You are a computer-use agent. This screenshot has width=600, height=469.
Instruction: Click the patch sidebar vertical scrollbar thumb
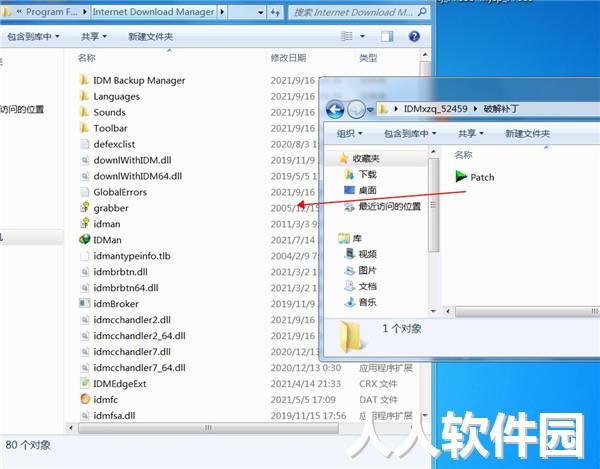click(x=433, y=205)
